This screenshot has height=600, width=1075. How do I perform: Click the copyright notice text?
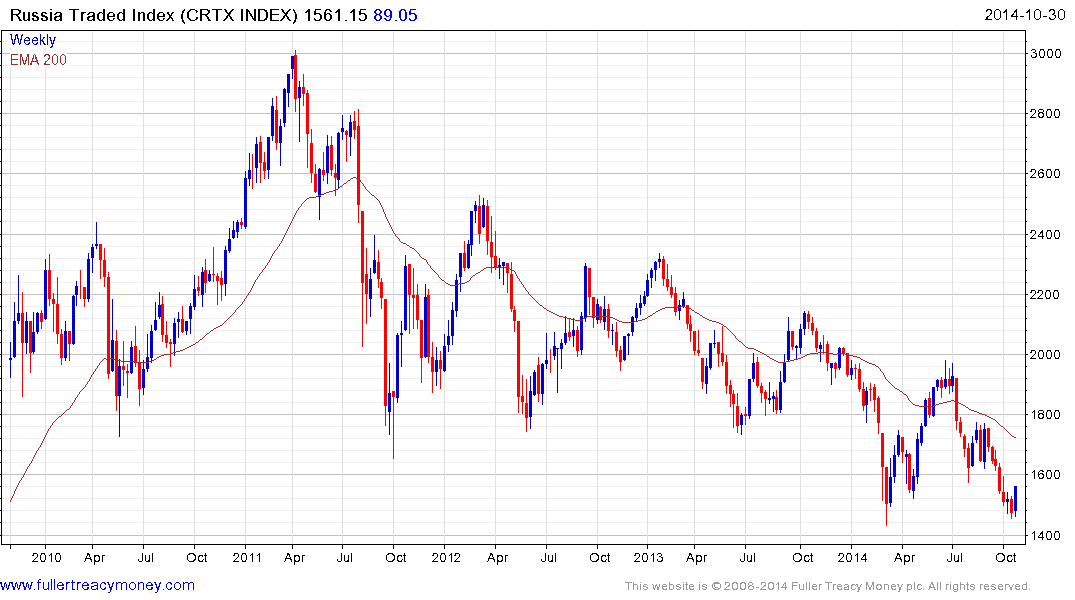(828, 586)
